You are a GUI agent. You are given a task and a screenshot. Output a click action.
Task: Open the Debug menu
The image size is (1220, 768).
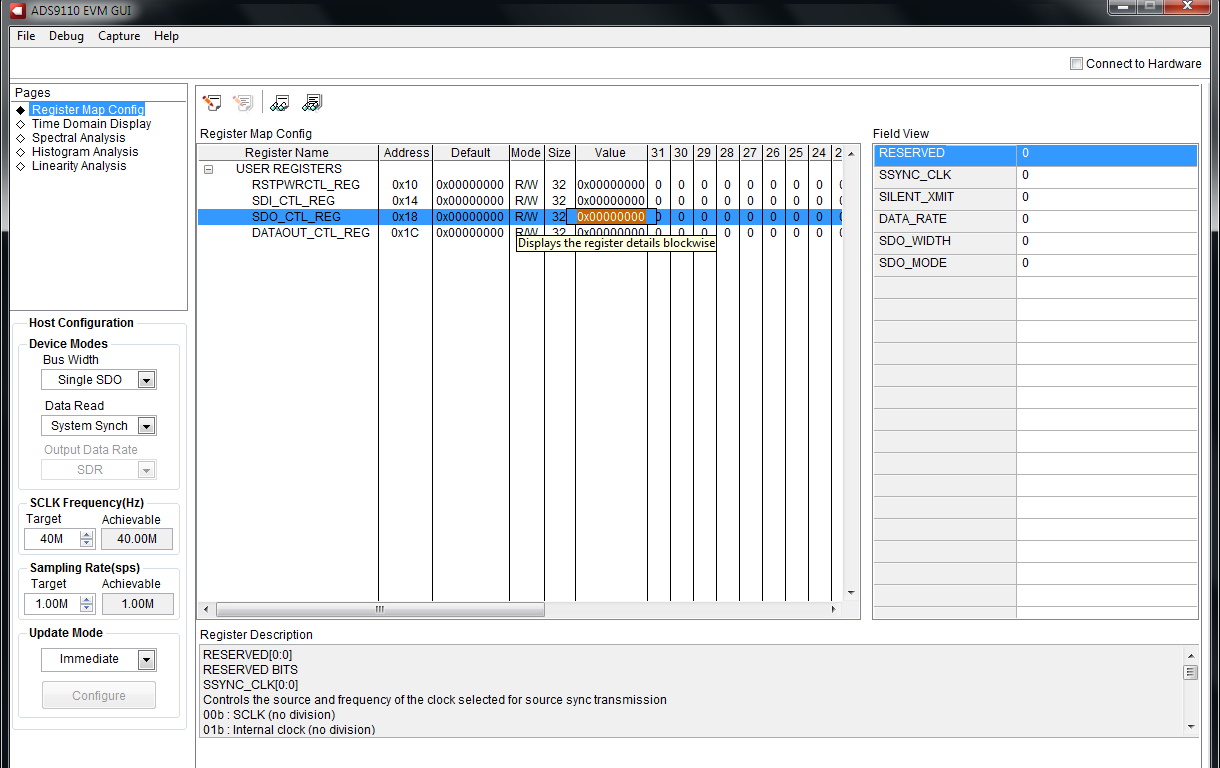[x=67, y=36]
